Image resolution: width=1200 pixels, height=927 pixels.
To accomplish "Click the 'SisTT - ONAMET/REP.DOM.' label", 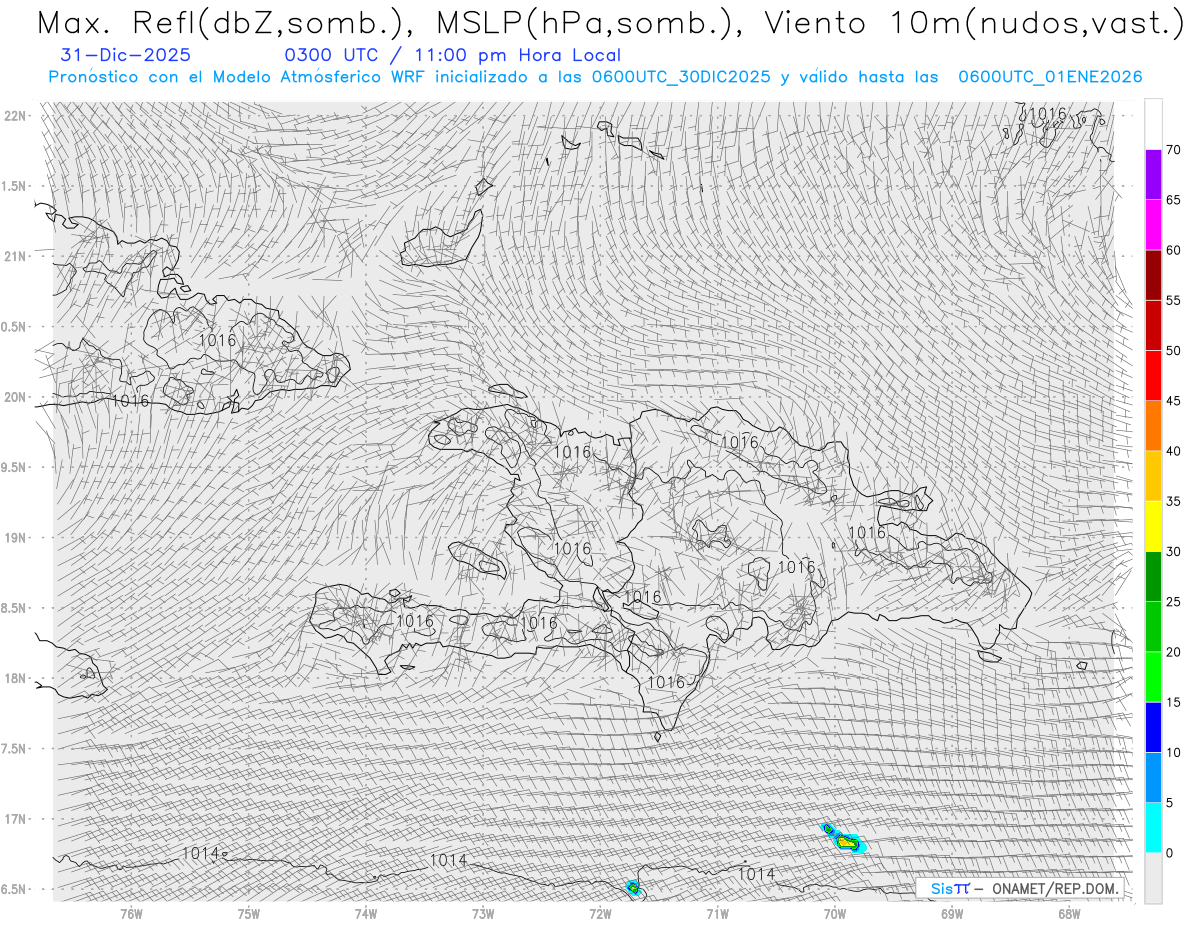I will 1020,888.
